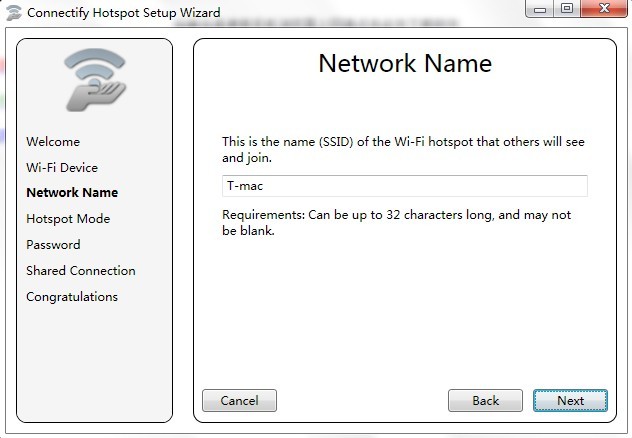Viewport: 632px width, 438px height.
Task: Select the Congratulations step
Action: 72,297
